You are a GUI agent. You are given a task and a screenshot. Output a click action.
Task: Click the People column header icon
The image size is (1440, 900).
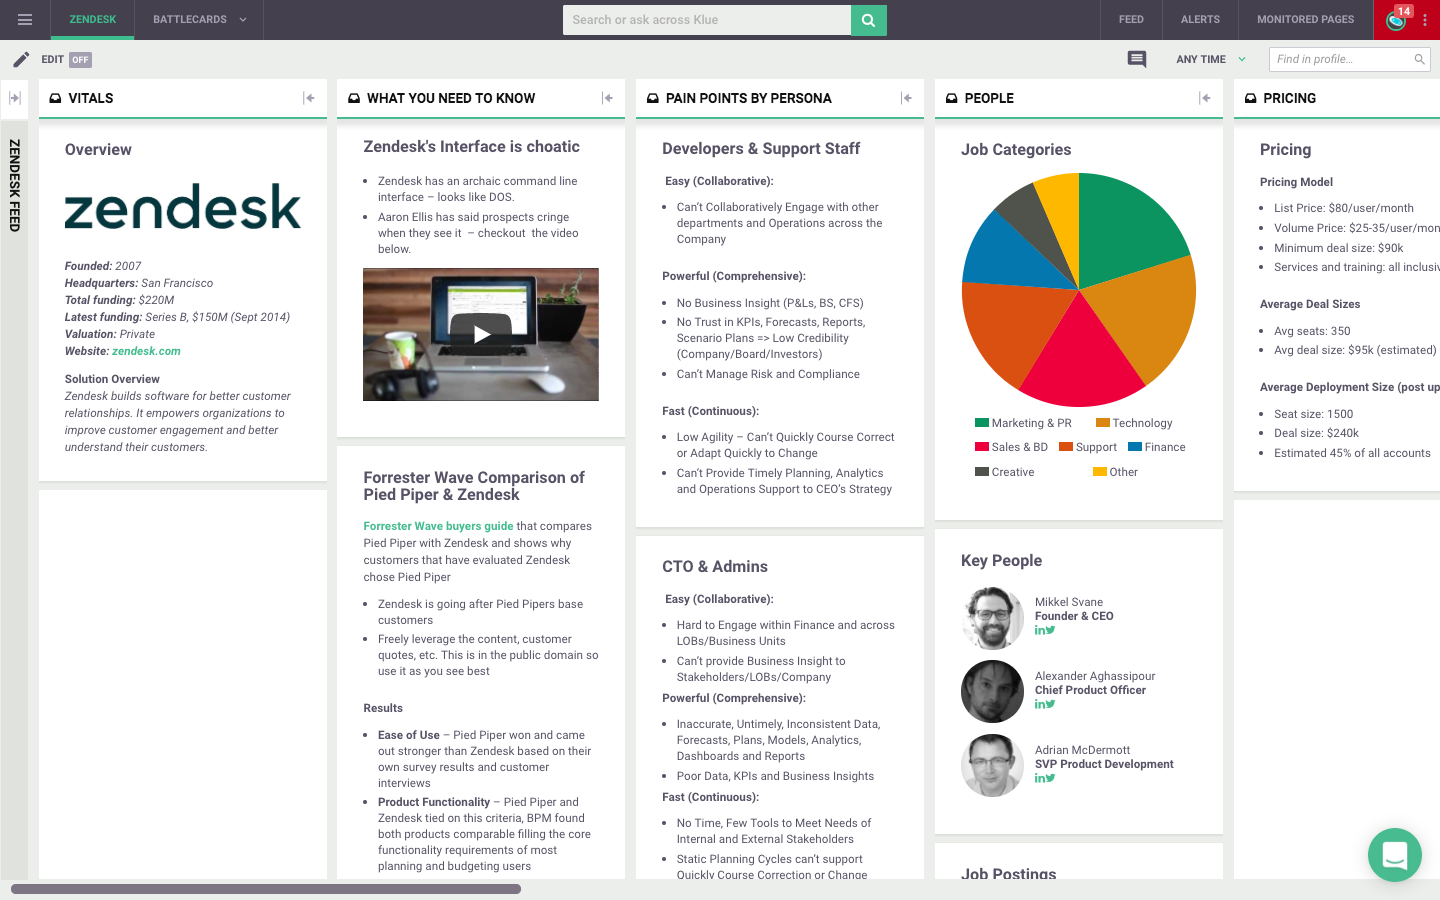(952, 98)
